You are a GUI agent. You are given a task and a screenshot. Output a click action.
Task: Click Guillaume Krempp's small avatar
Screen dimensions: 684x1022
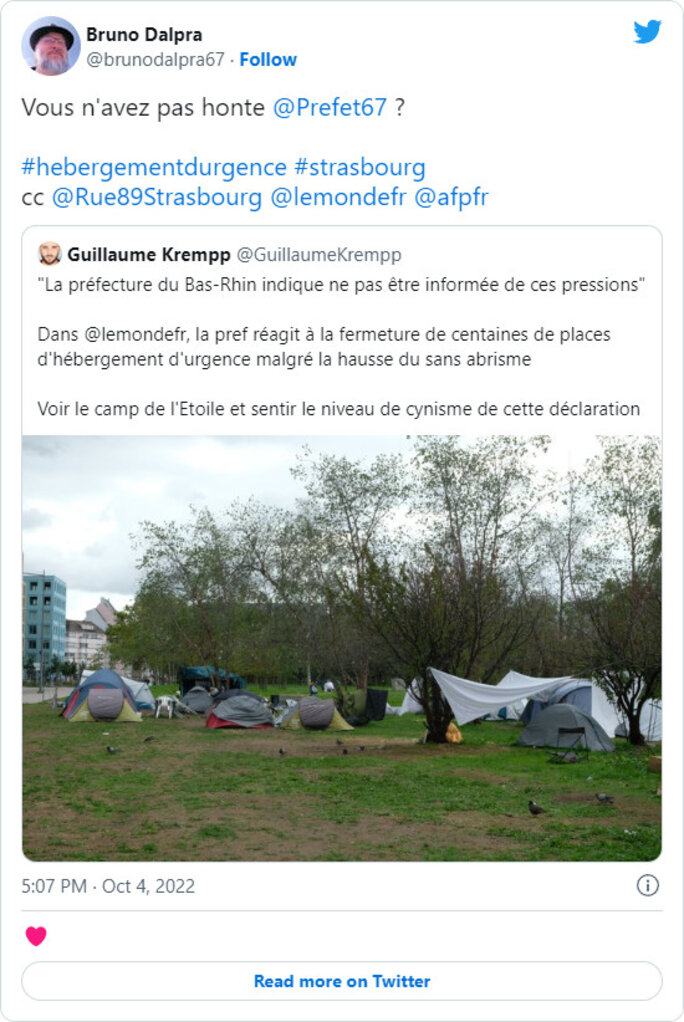pos(50,254)
